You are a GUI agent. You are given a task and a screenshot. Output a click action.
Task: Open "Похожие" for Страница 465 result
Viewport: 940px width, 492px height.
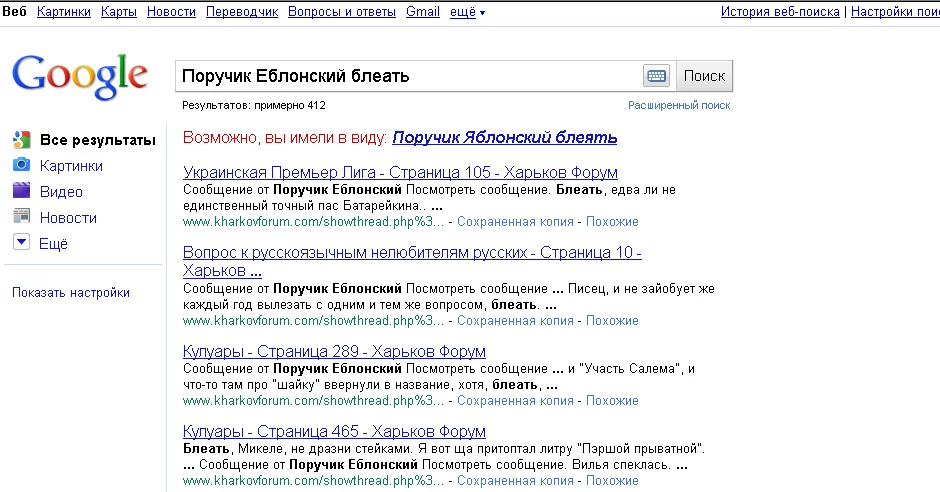[612, 481]
